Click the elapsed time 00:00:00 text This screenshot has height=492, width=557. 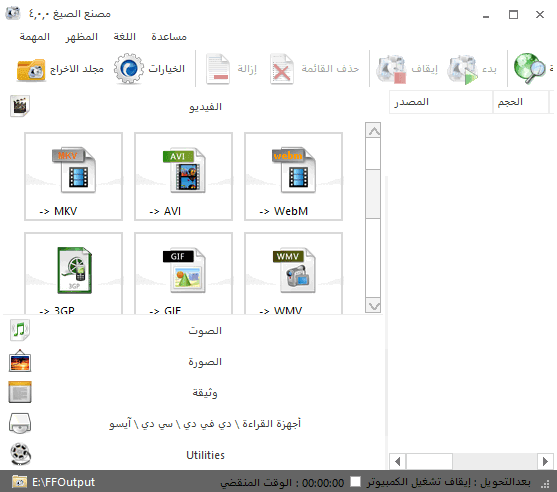tap(323, 483)
